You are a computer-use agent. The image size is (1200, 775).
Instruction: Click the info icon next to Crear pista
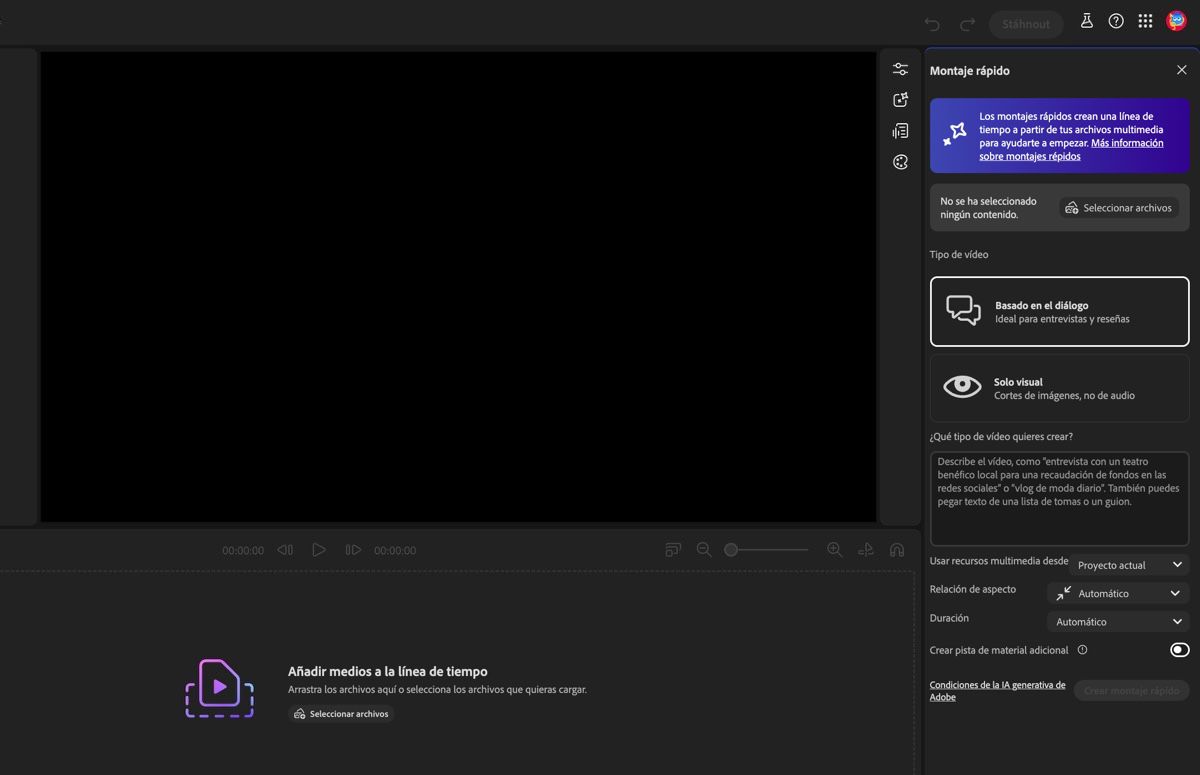(x=1082, y=650)
